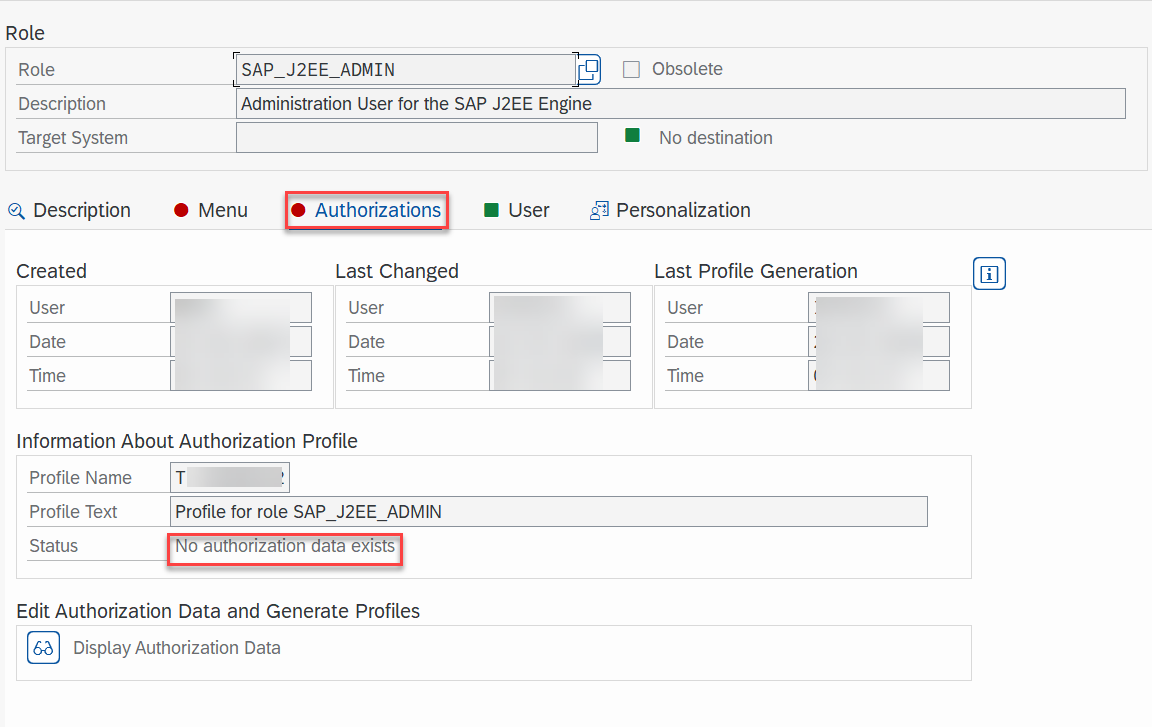Viewport: 1152px width, 727px height.
Task: Click the Last Profile Generation Time field
Action: click(879, 375)
